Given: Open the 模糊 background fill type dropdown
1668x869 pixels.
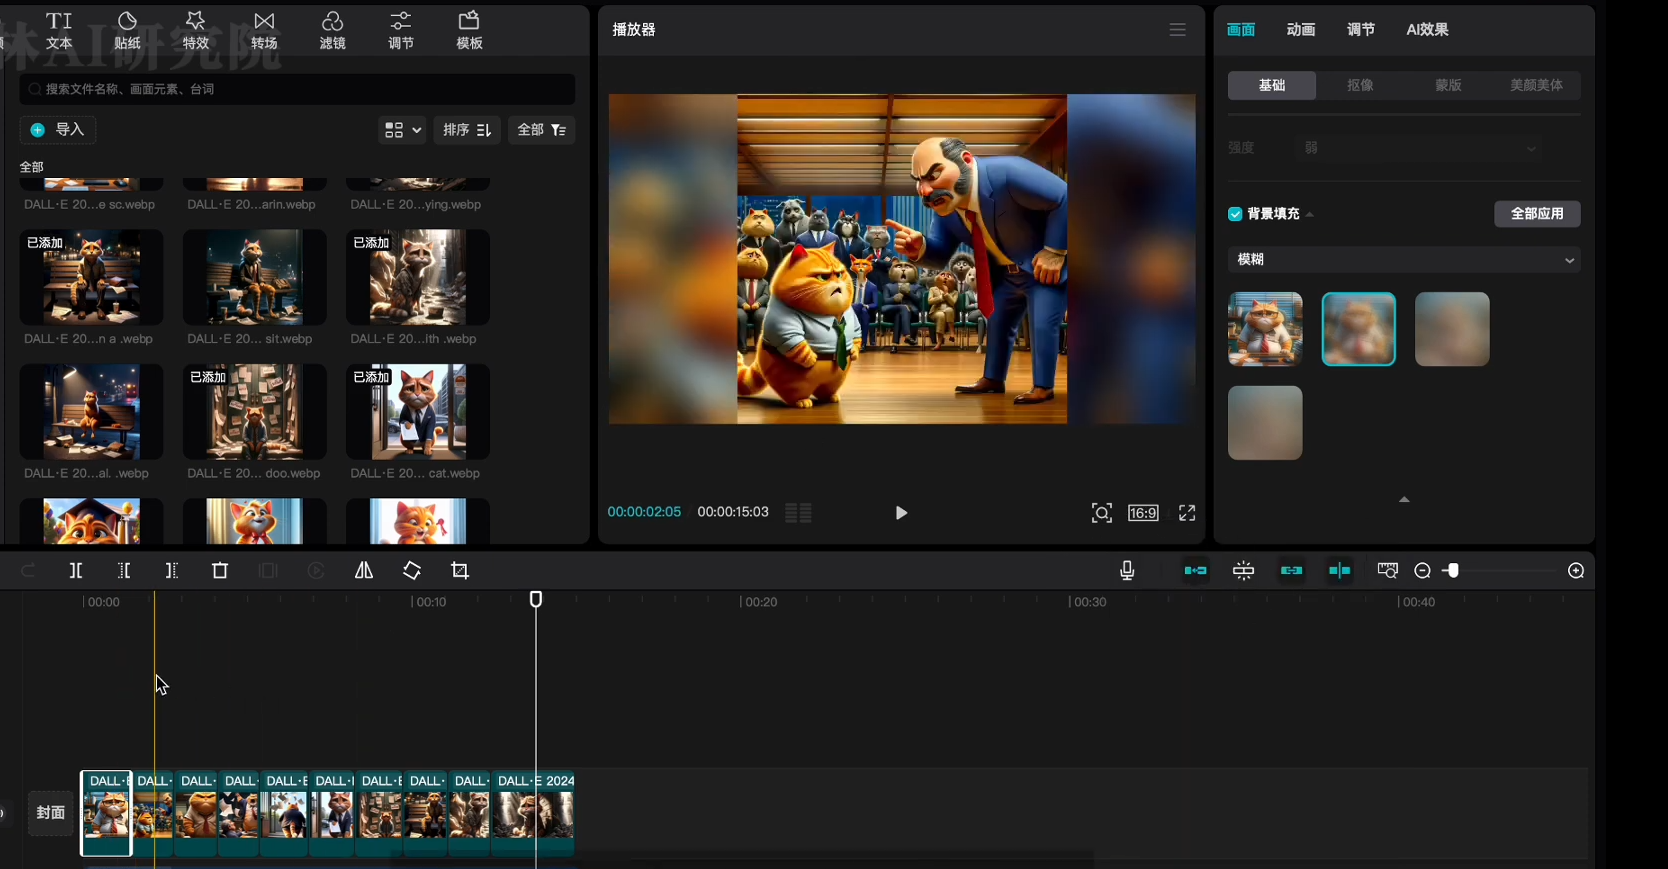Looking at the screenshot, I should coord(1404,260).
